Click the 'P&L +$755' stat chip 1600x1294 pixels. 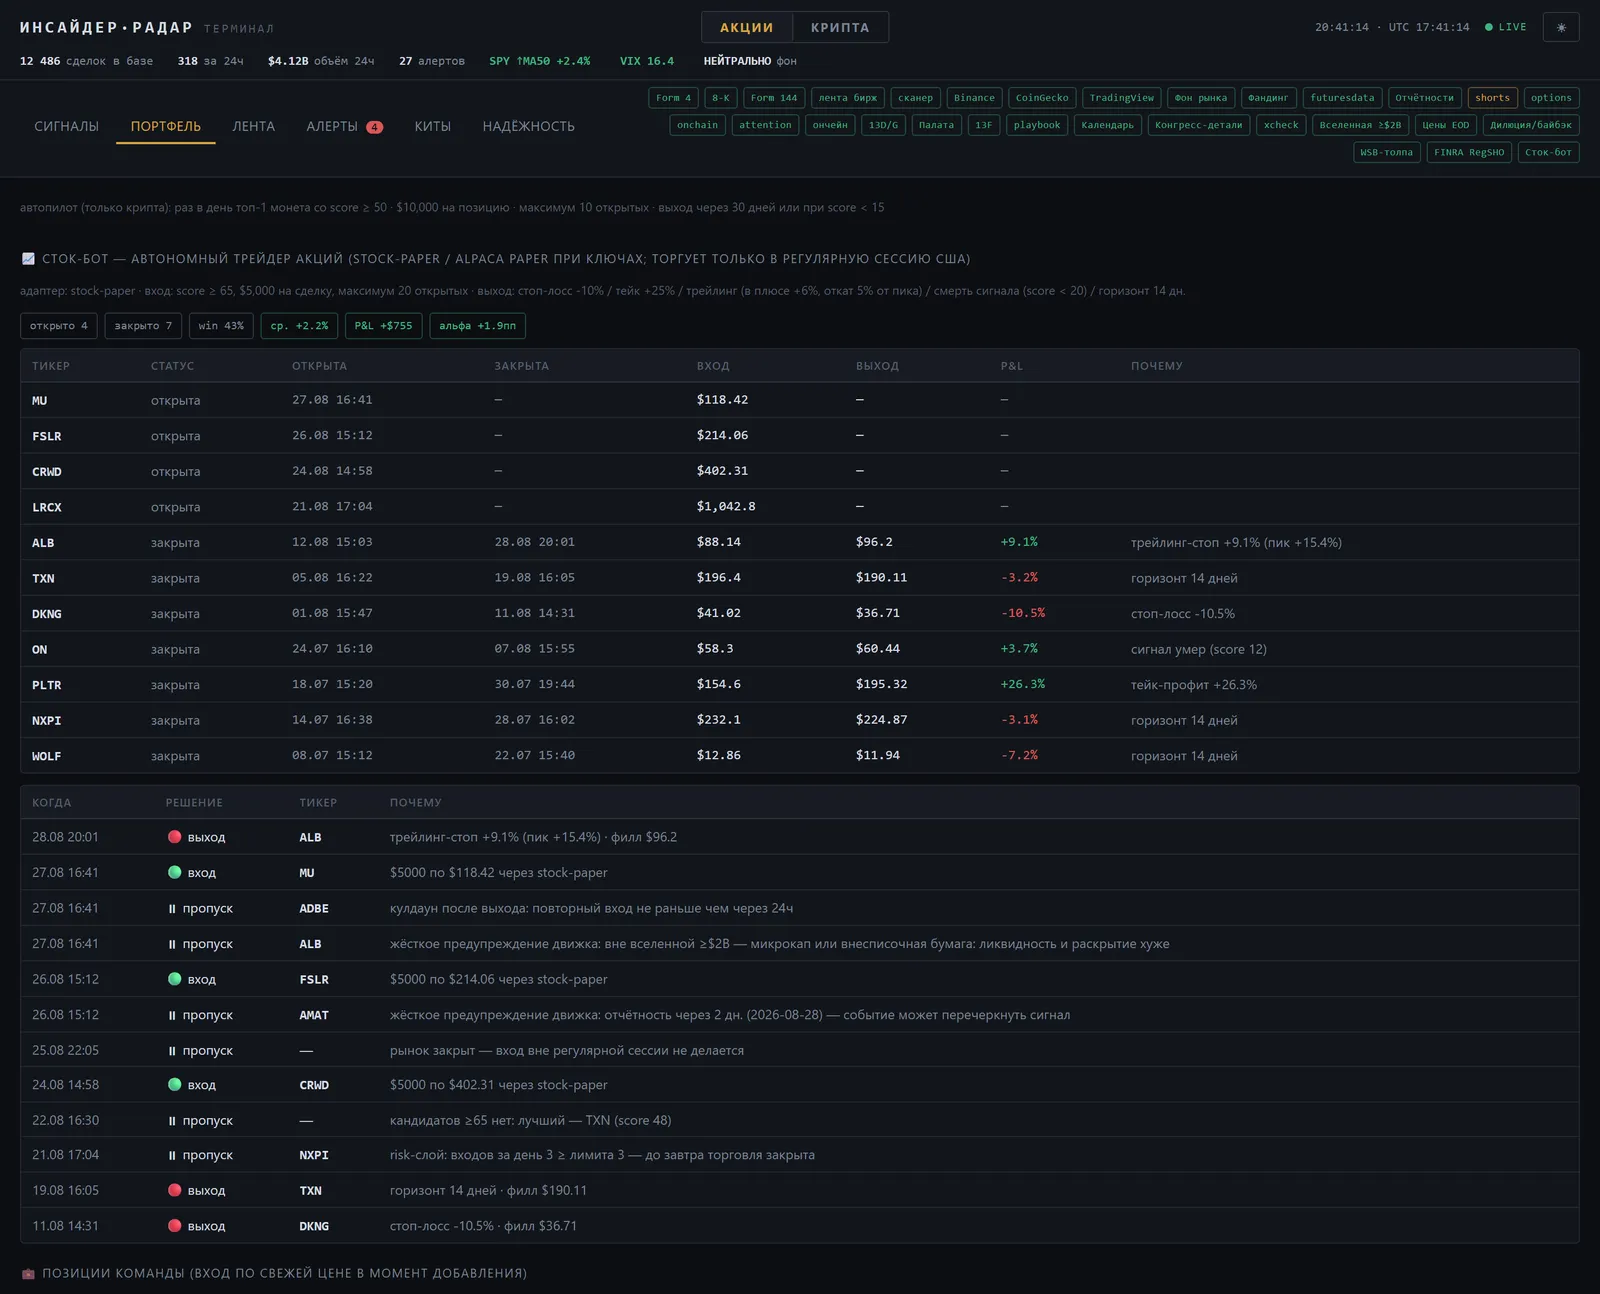pyautogui.click(x=383, y=326)
